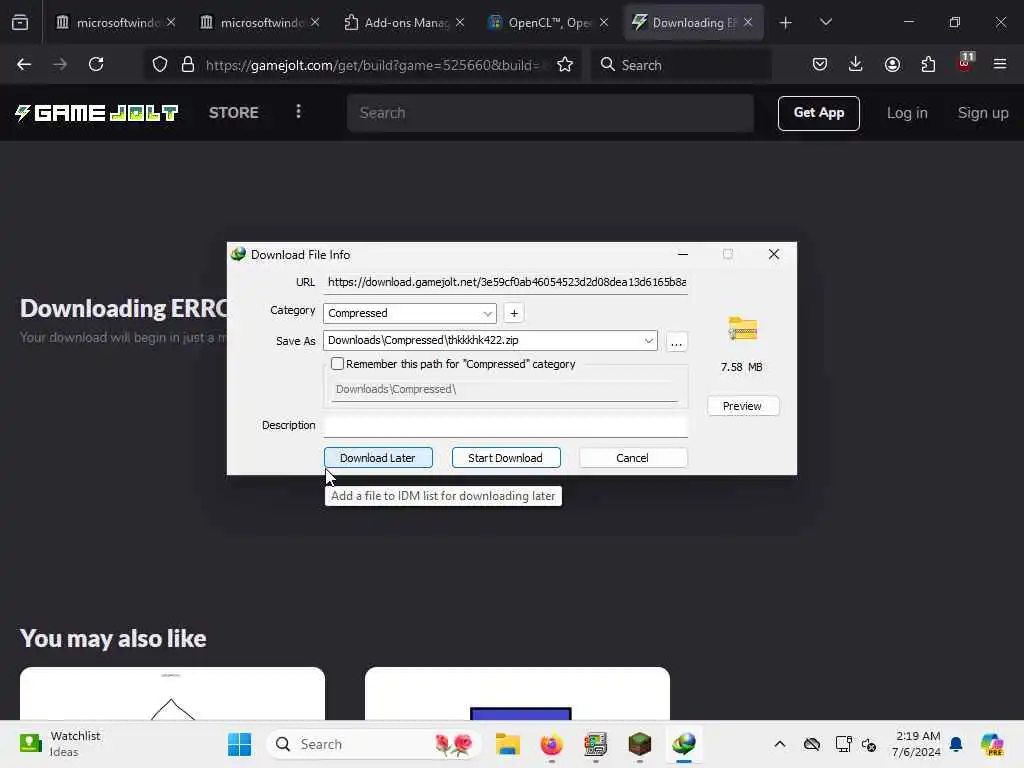Open Copilot preview icon
The image size is (1024, 768).
pyautogui.click(x=992, y=744)
